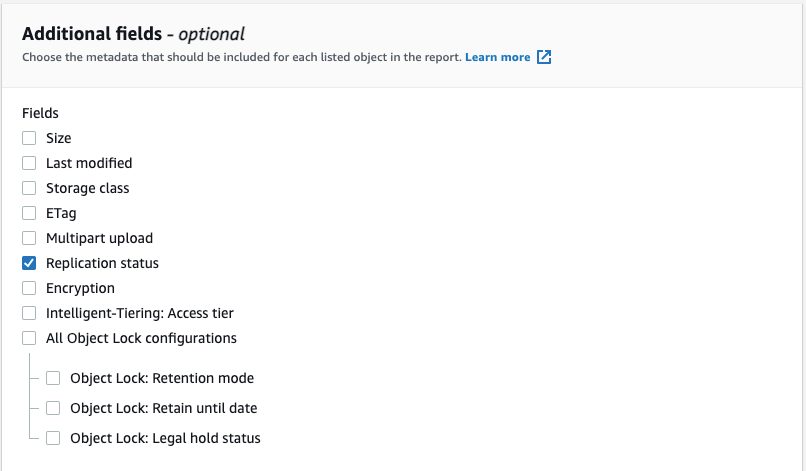Screen dimensions: 806x471
Task: Enable the Size checkbox
Action: pos(29,138)
